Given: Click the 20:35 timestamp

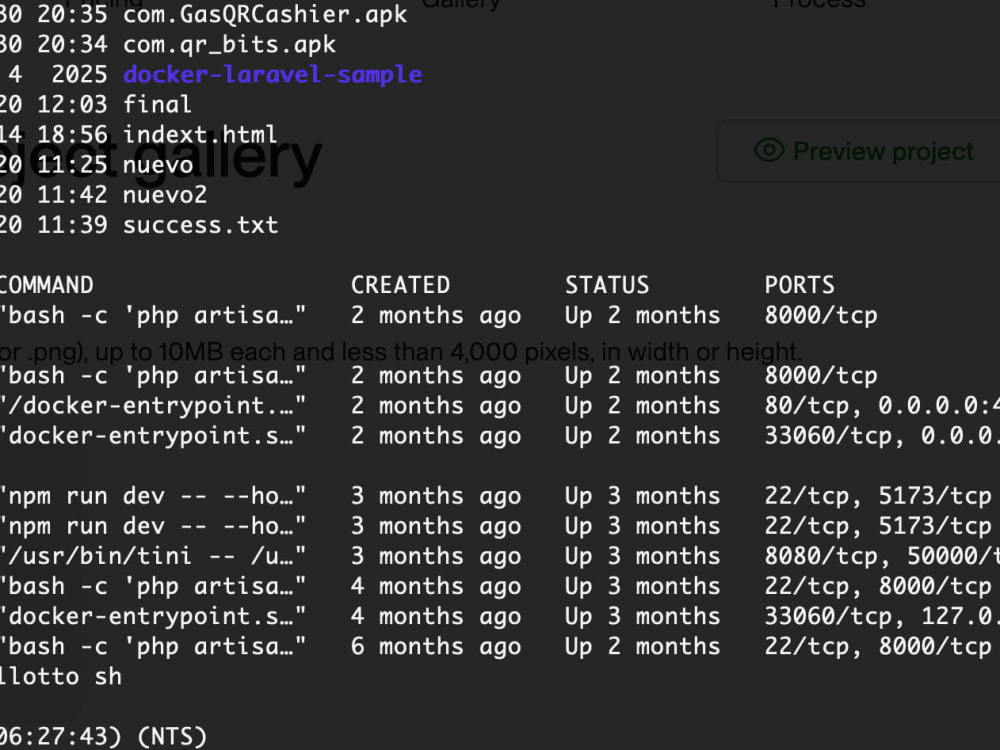Looking at the screenshot, I should (x=72, y=14).
